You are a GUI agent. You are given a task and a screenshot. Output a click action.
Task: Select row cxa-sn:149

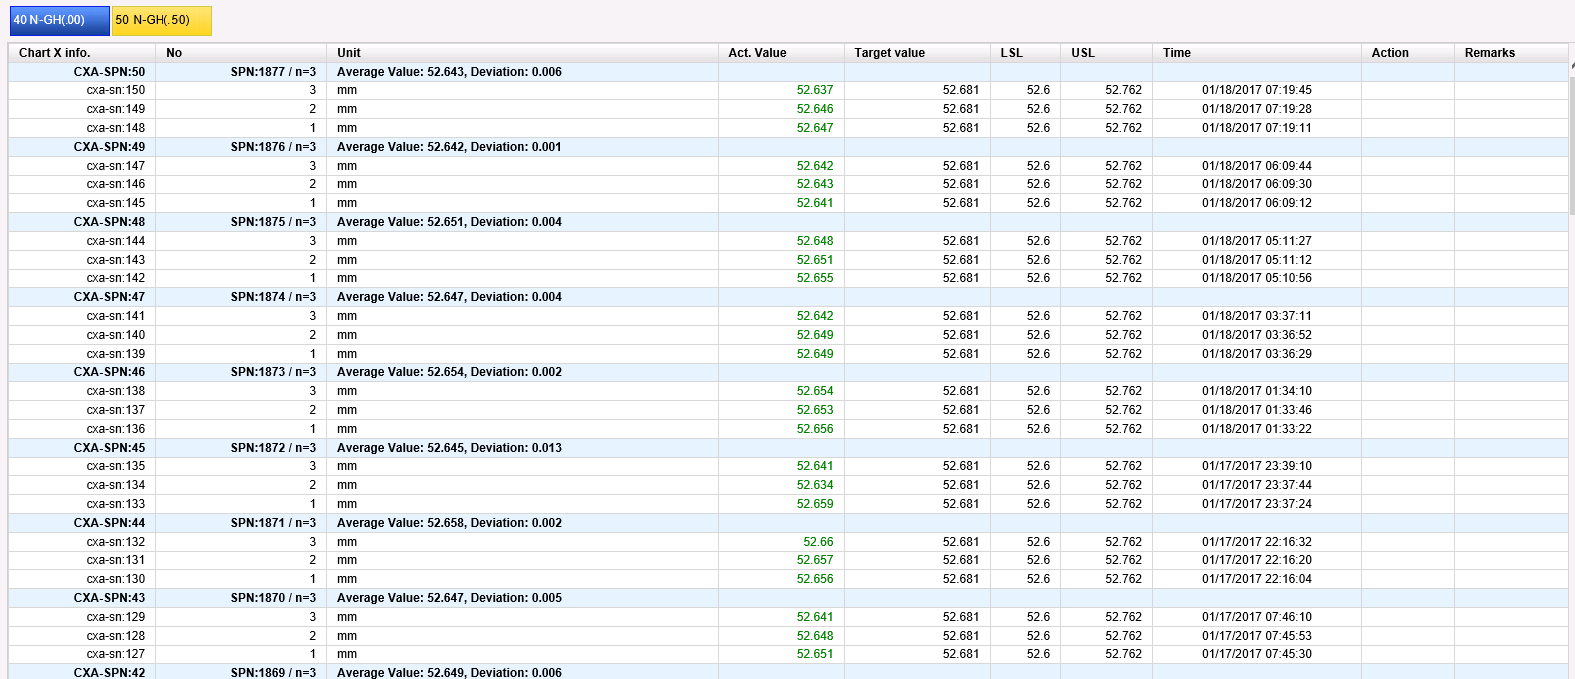[788, 109]
